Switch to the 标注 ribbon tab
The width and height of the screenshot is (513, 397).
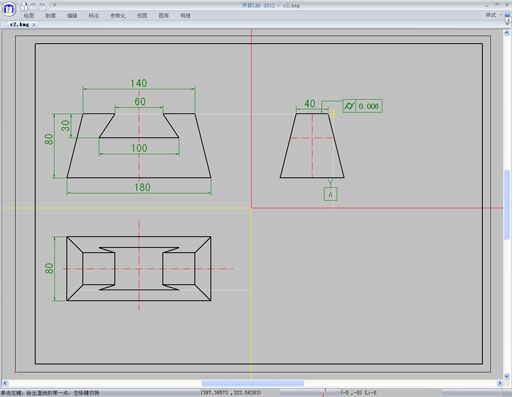(94, 16)
